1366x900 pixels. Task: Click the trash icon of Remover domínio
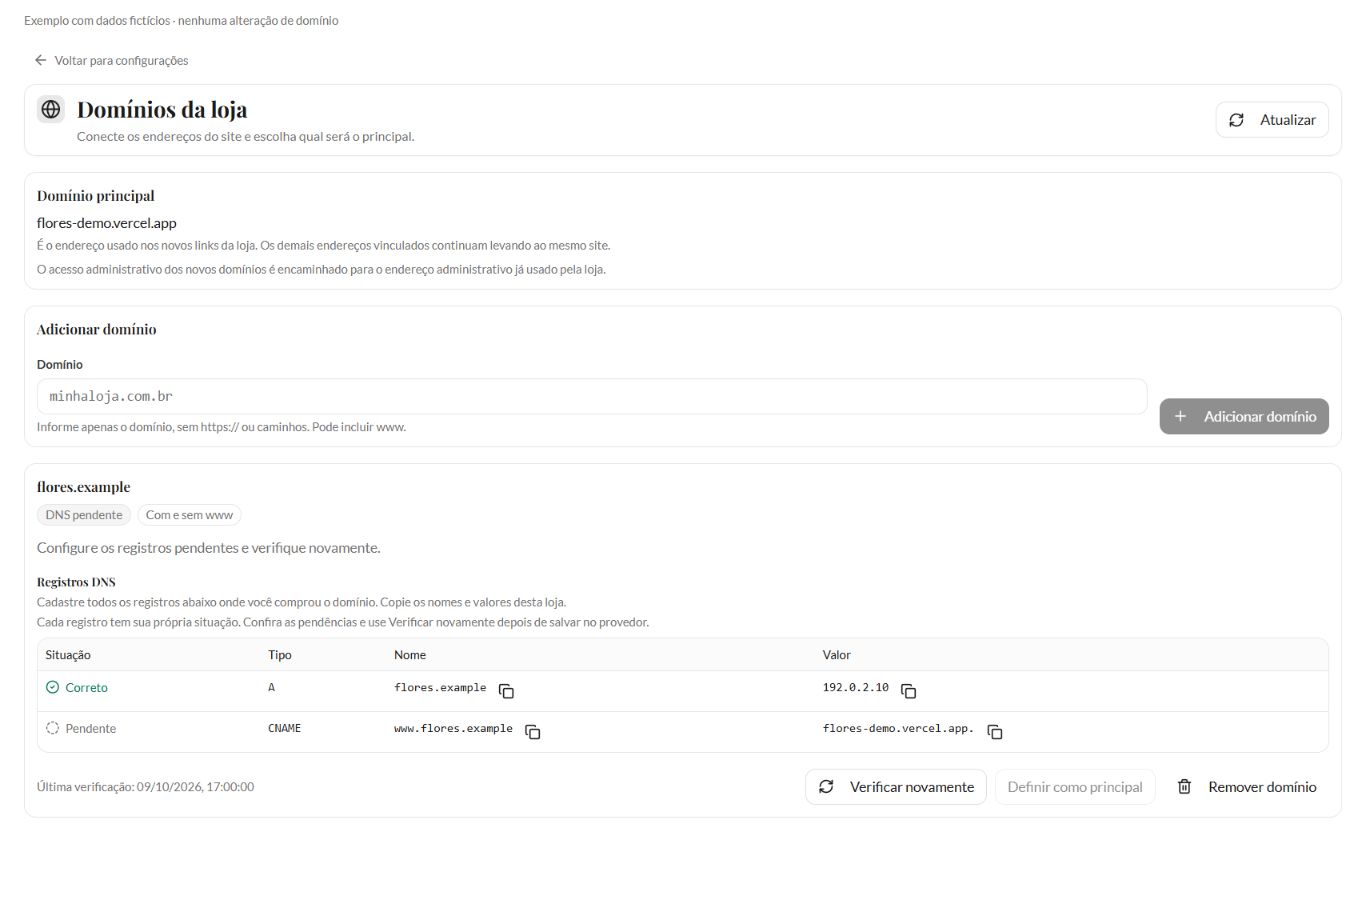[x=1184, y=787]
